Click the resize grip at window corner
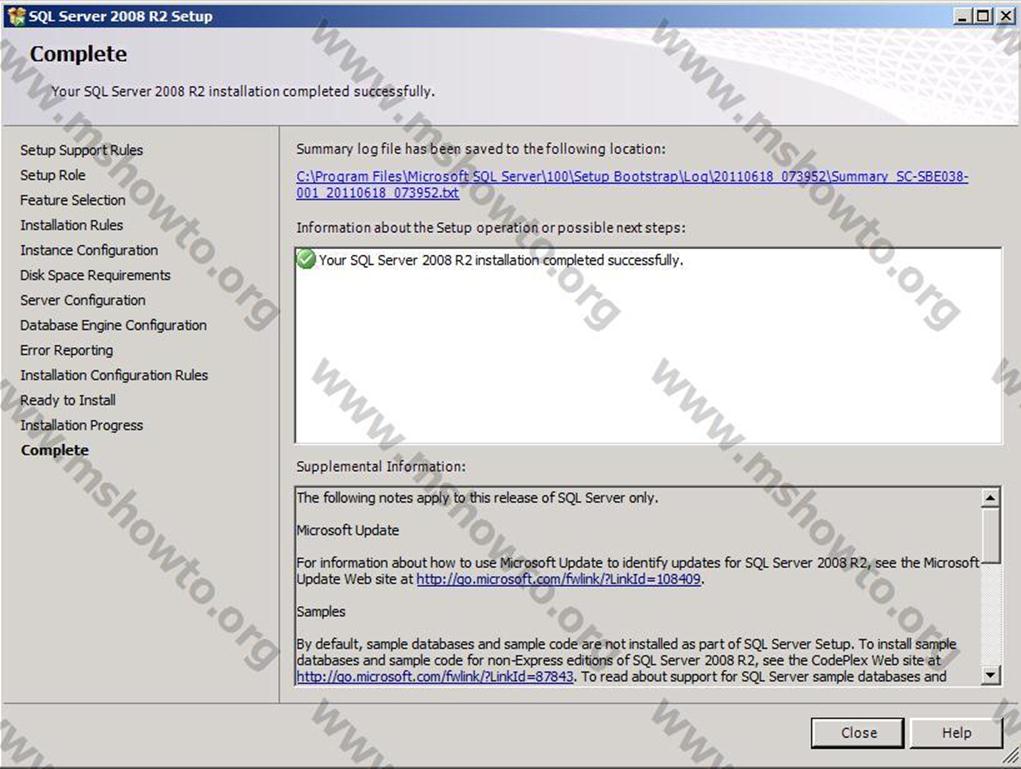Viewport: 1021px width, 769px height. point(1011,756)
